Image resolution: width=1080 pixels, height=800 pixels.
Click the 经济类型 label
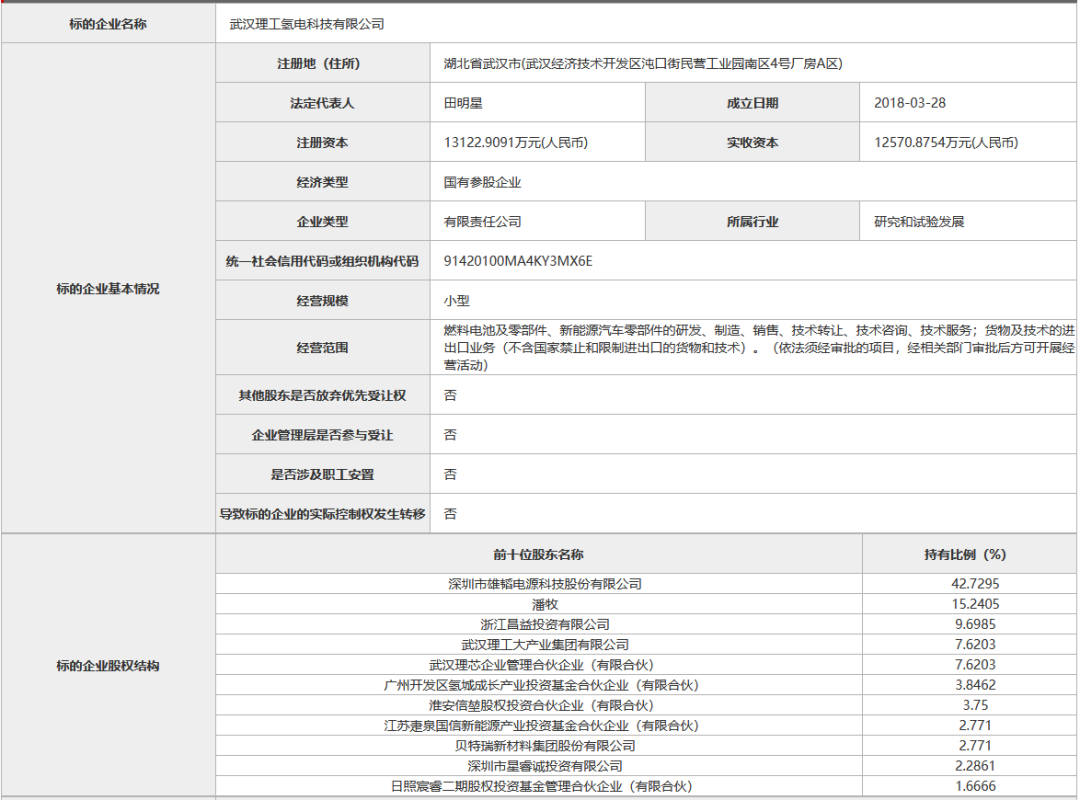322,183
